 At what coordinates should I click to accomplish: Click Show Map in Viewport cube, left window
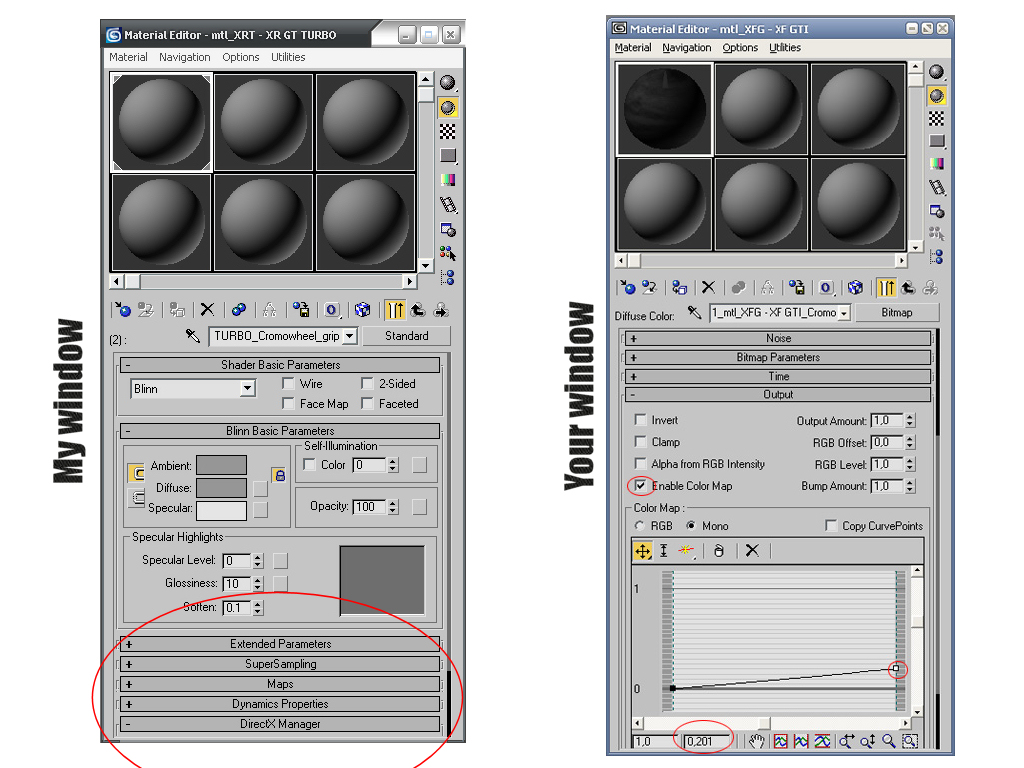point(362,310)
